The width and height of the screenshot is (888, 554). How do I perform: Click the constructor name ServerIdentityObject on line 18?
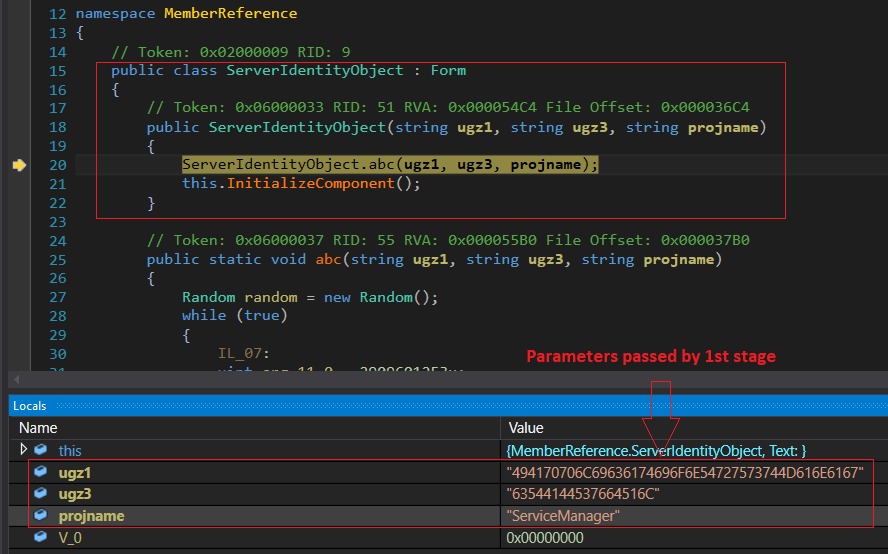coord(297,127)
